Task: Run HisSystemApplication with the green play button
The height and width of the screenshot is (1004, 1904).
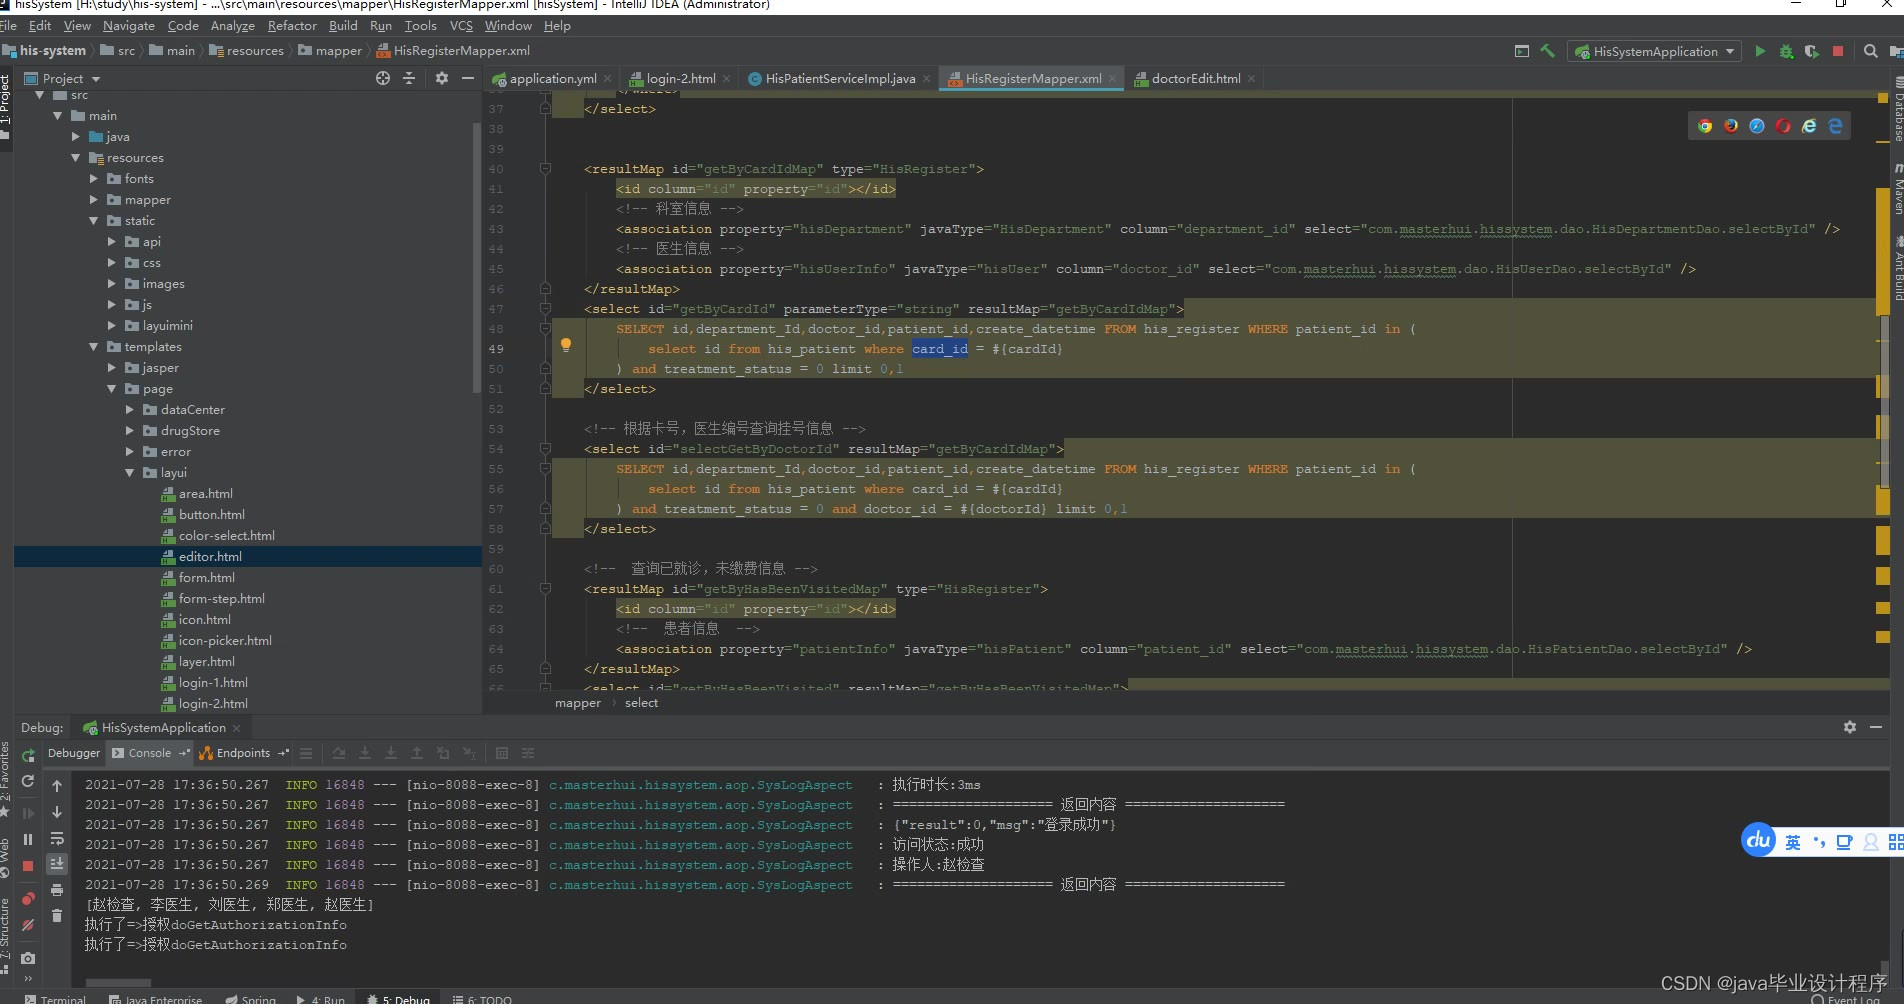Action: 1760,51
